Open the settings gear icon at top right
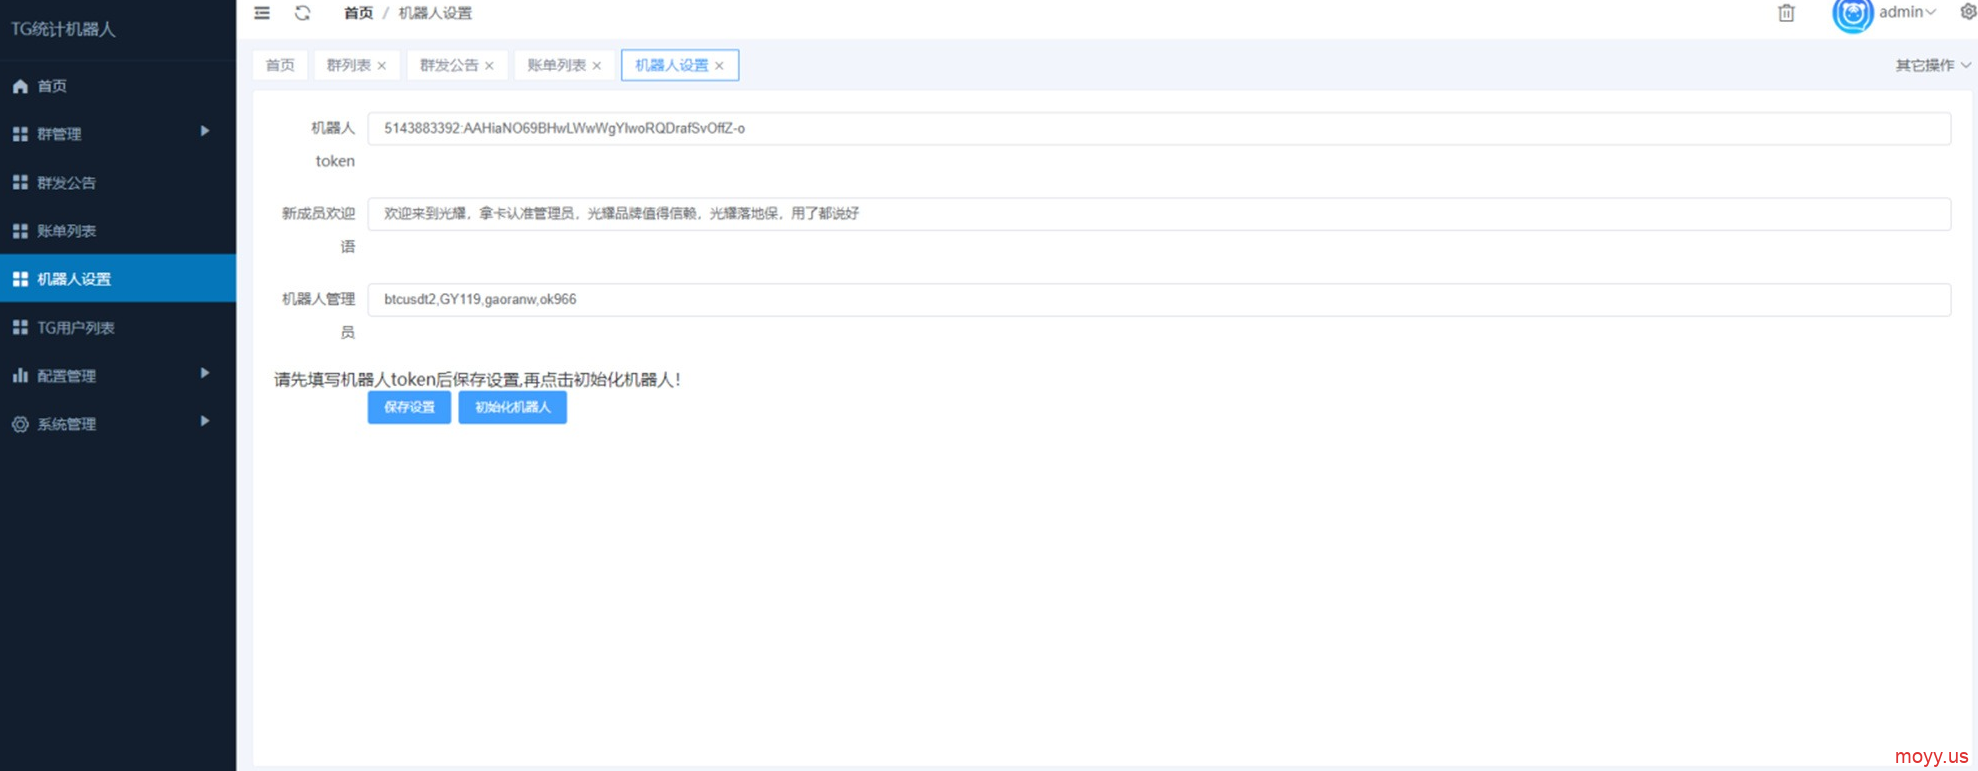The image size is (1978, 771). (x=1967, y=12)
